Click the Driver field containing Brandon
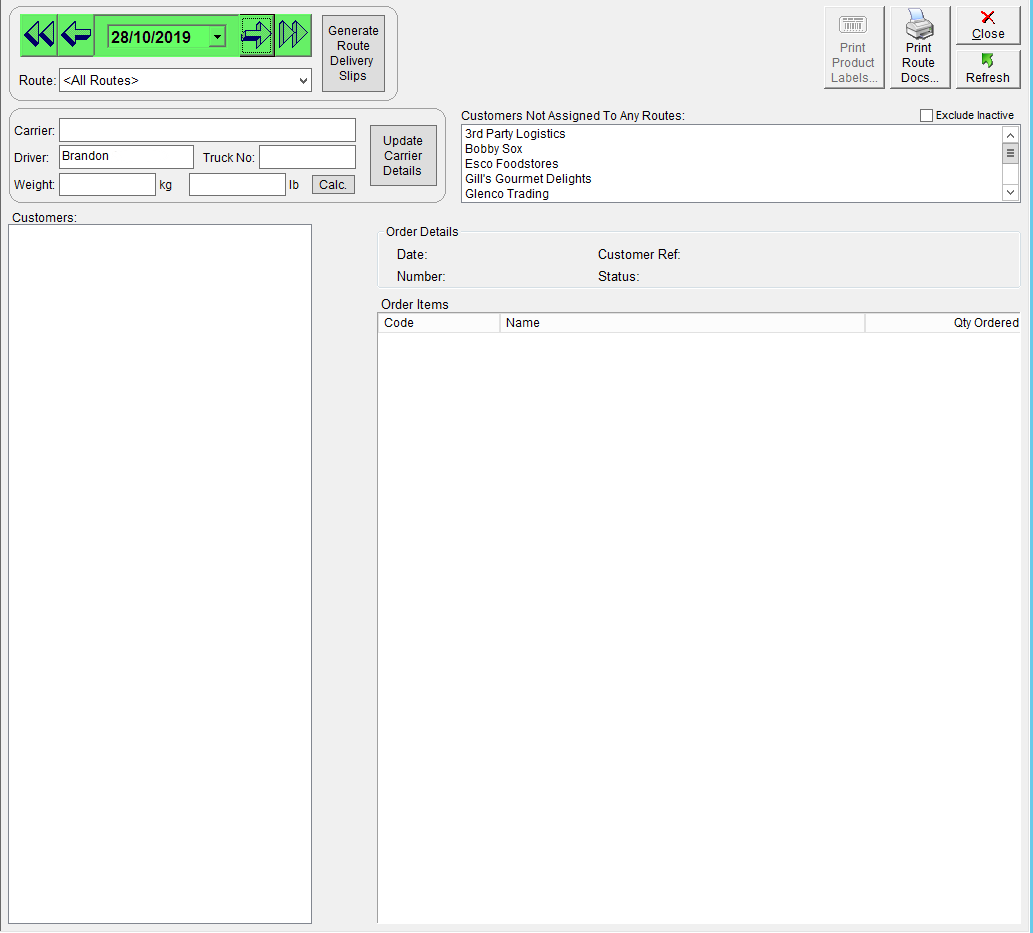The height and width of the screenshot is (933, 1033). pos(126,157)
